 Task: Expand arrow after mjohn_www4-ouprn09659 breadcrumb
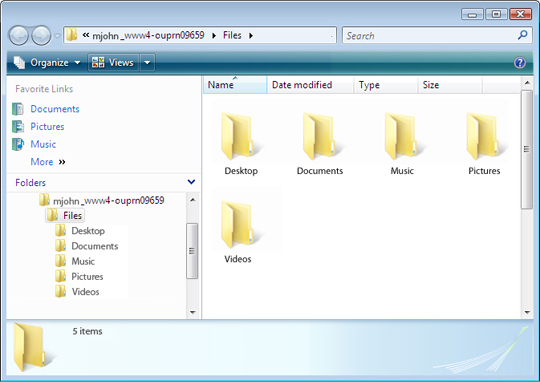214,35
